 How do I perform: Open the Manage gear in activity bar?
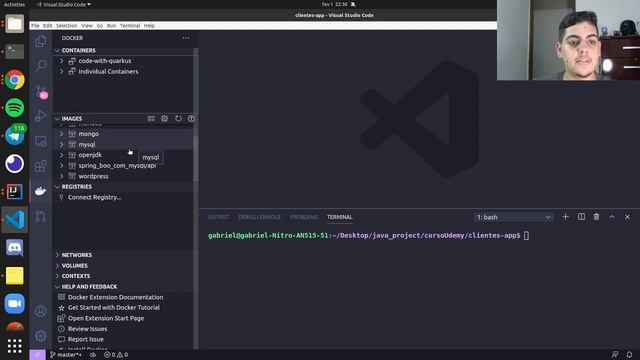[x=40, y=336]
